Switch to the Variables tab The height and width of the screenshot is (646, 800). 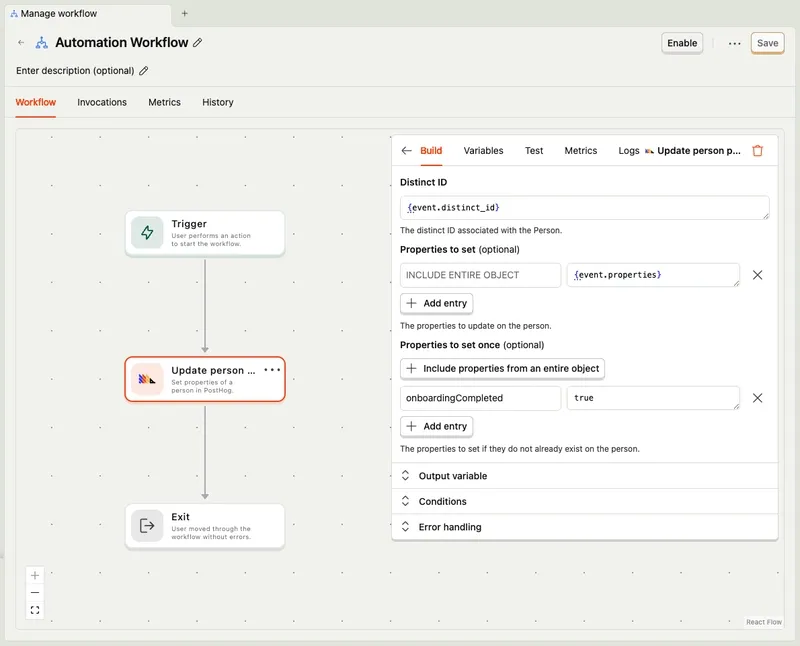point(484,150)
